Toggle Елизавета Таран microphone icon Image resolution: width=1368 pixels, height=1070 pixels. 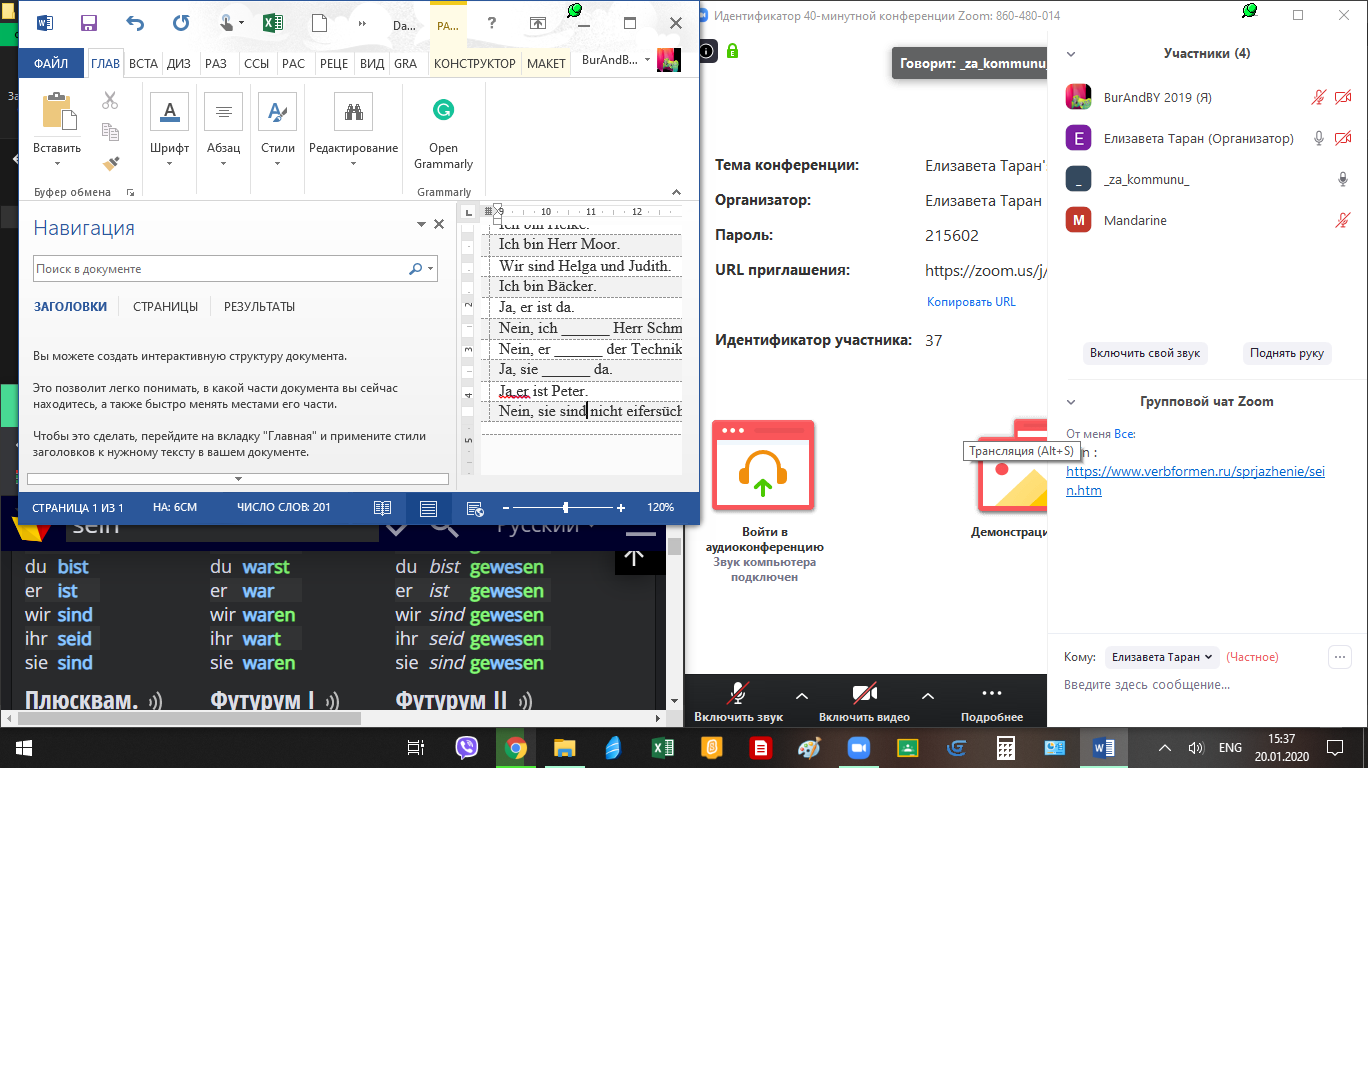[x=1319, y=138]
